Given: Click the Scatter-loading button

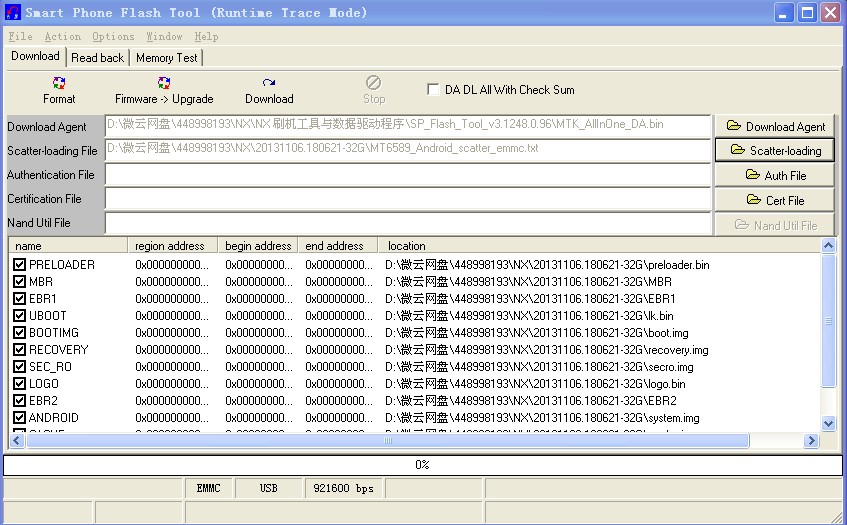Looking at the screenshot, I should 775,150.
